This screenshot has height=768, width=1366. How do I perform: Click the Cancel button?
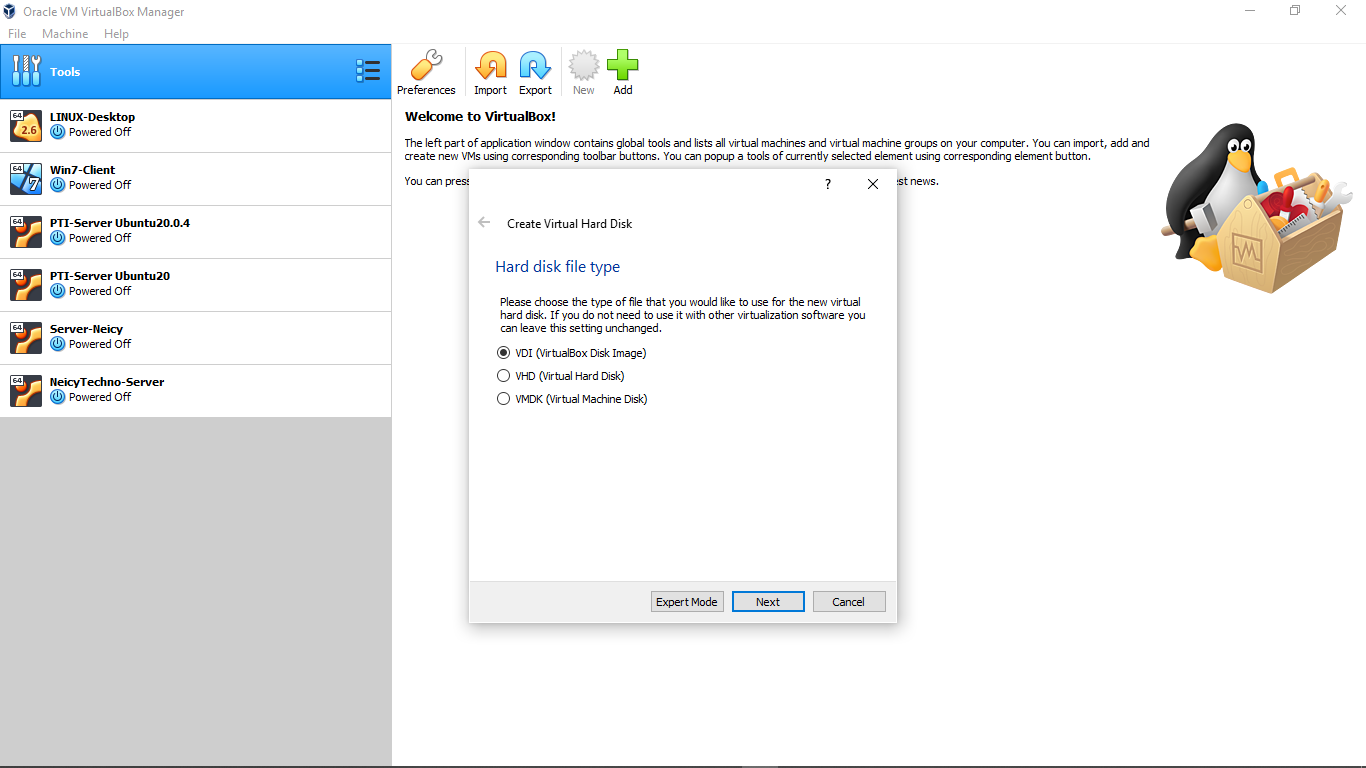coord(849,602)
